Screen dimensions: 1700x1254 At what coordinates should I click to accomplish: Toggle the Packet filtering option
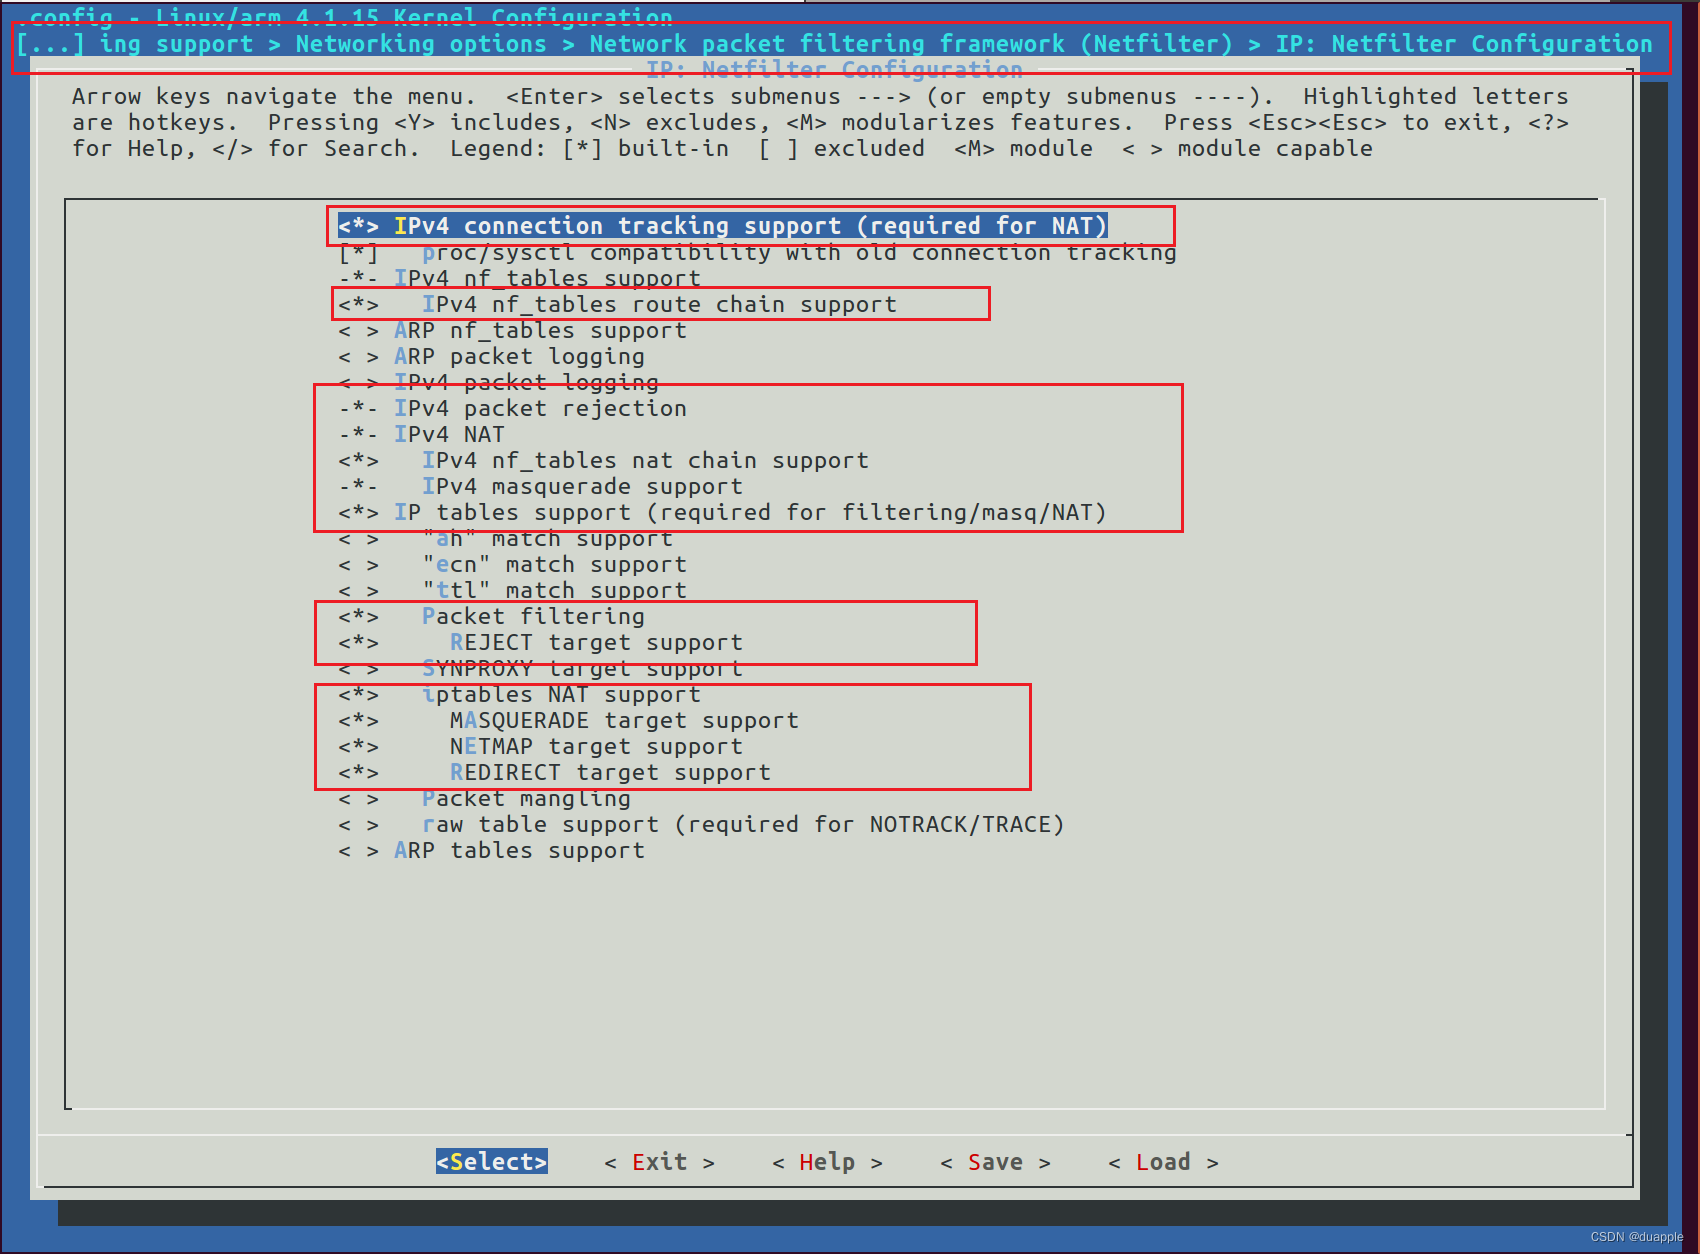491,616
